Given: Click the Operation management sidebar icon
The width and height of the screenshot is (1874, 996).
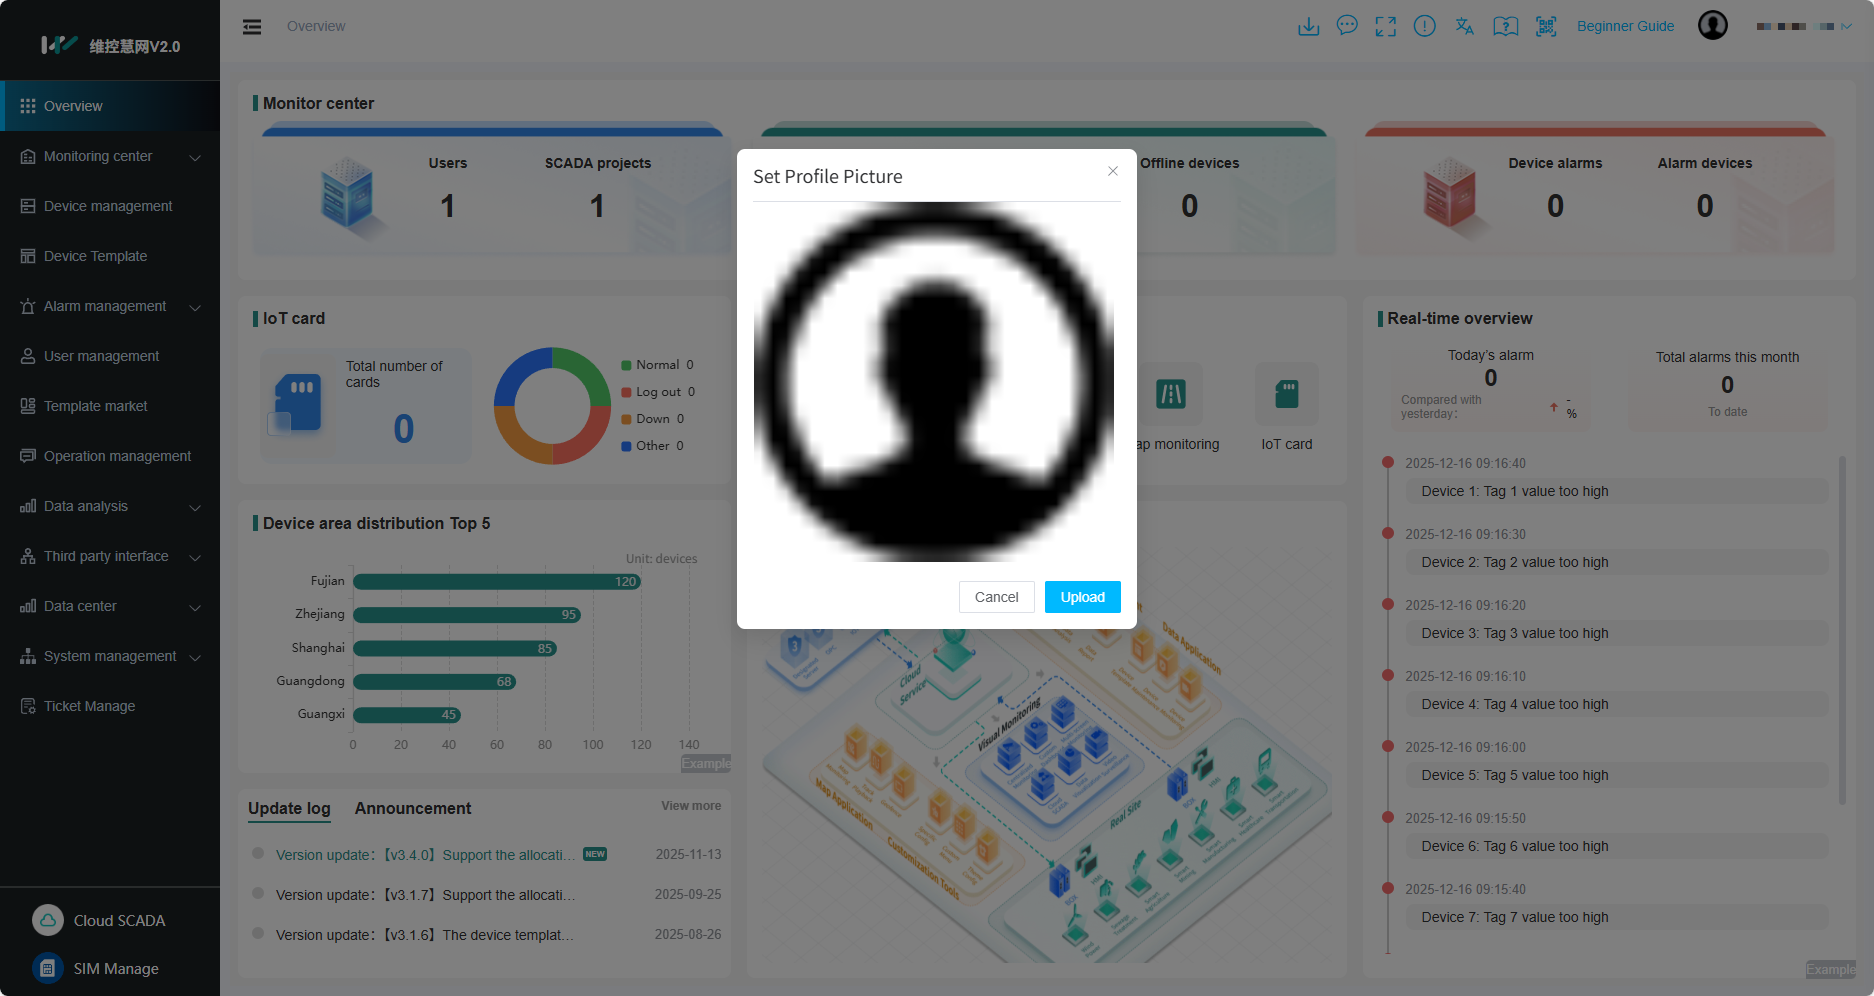Looking at the screenshot, I should [28, 456].
